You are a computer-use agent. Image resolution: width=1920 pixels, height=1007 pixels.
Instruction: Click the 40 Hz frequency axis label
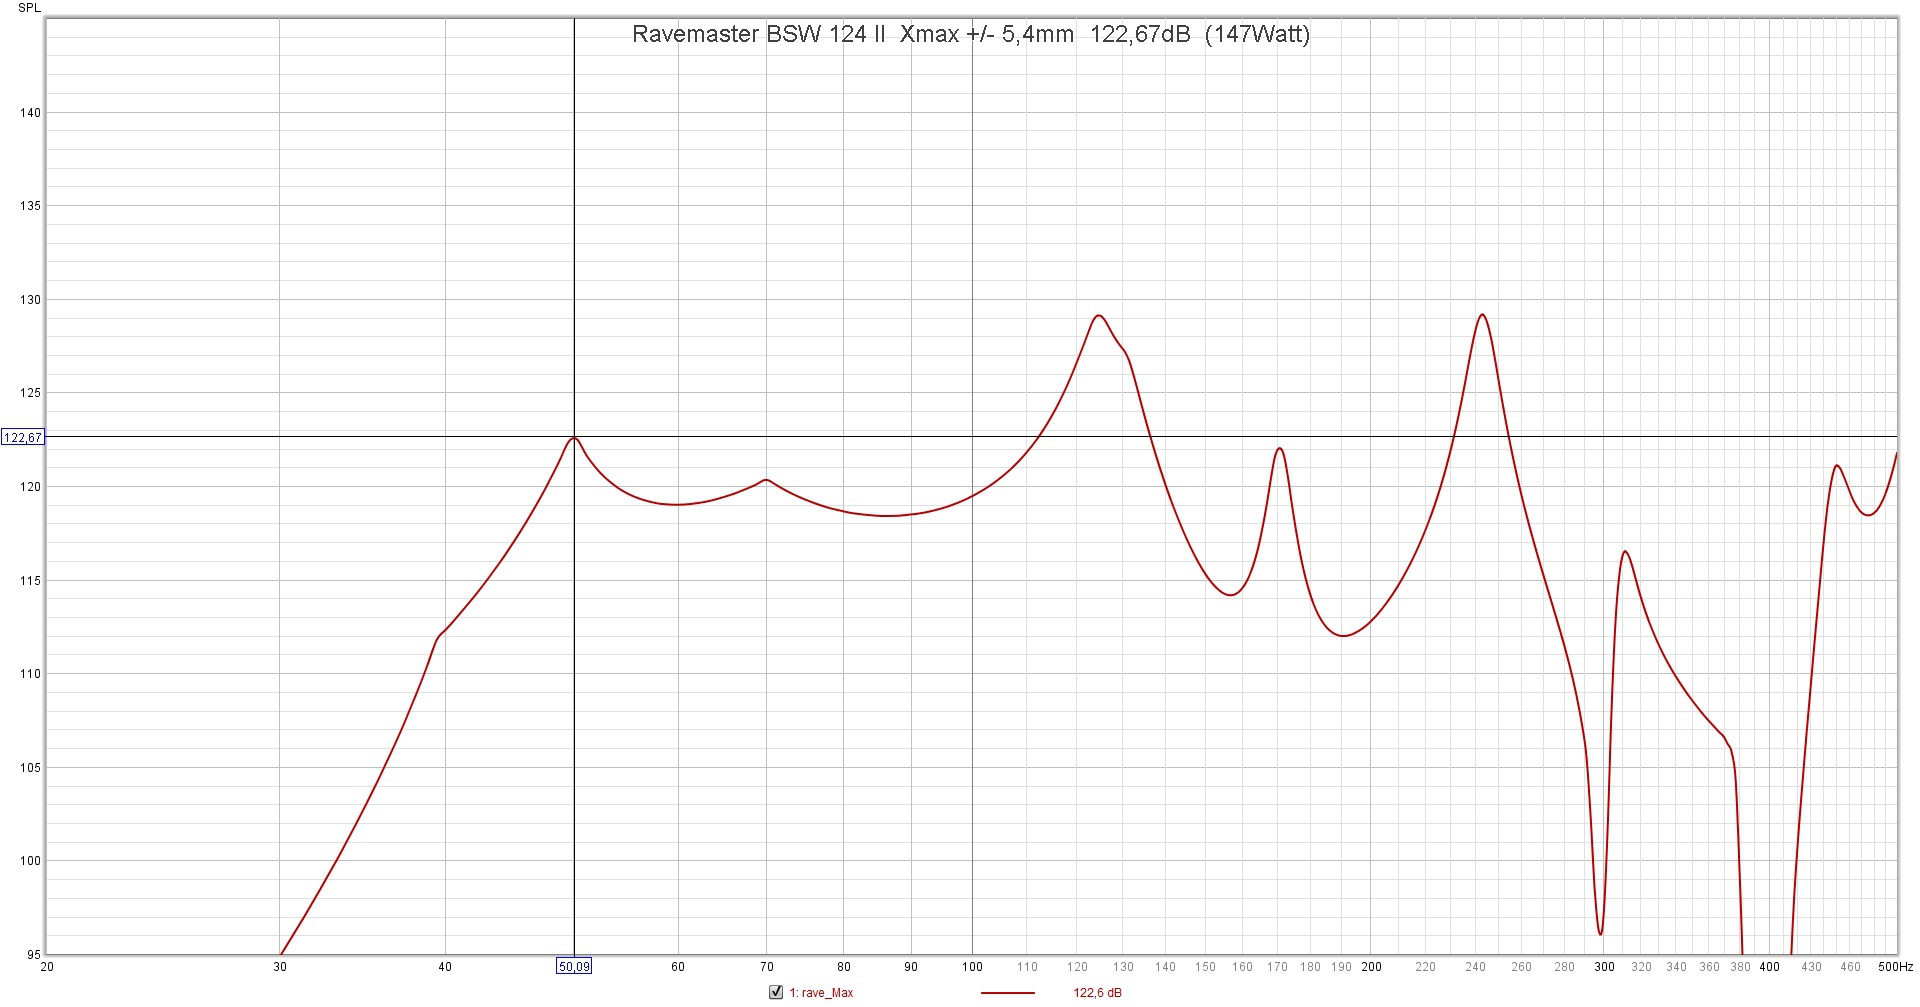click(x=445, y=967)
